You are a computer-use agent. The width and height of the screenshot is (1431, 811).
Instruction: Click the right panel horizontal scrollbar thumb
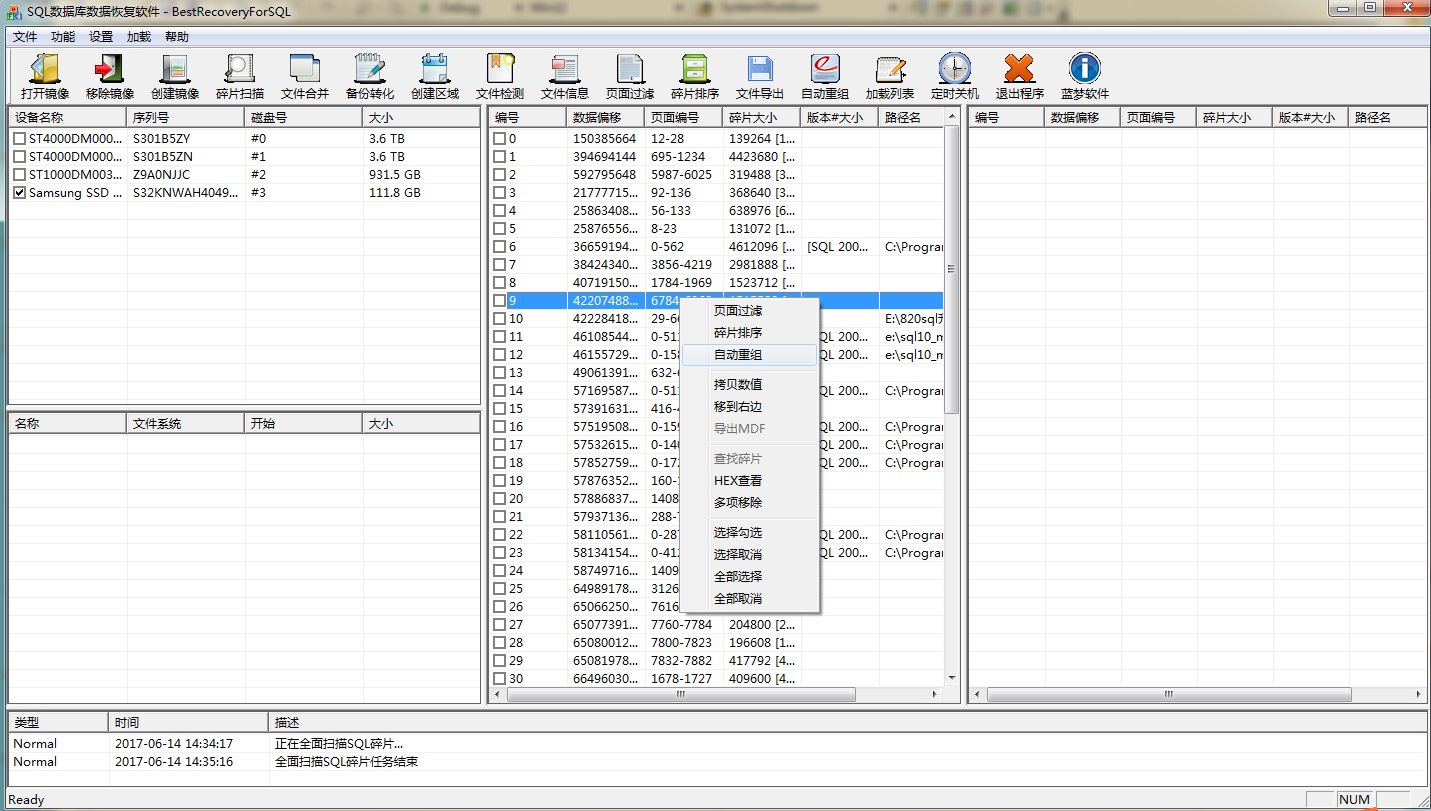point(1169,695)
